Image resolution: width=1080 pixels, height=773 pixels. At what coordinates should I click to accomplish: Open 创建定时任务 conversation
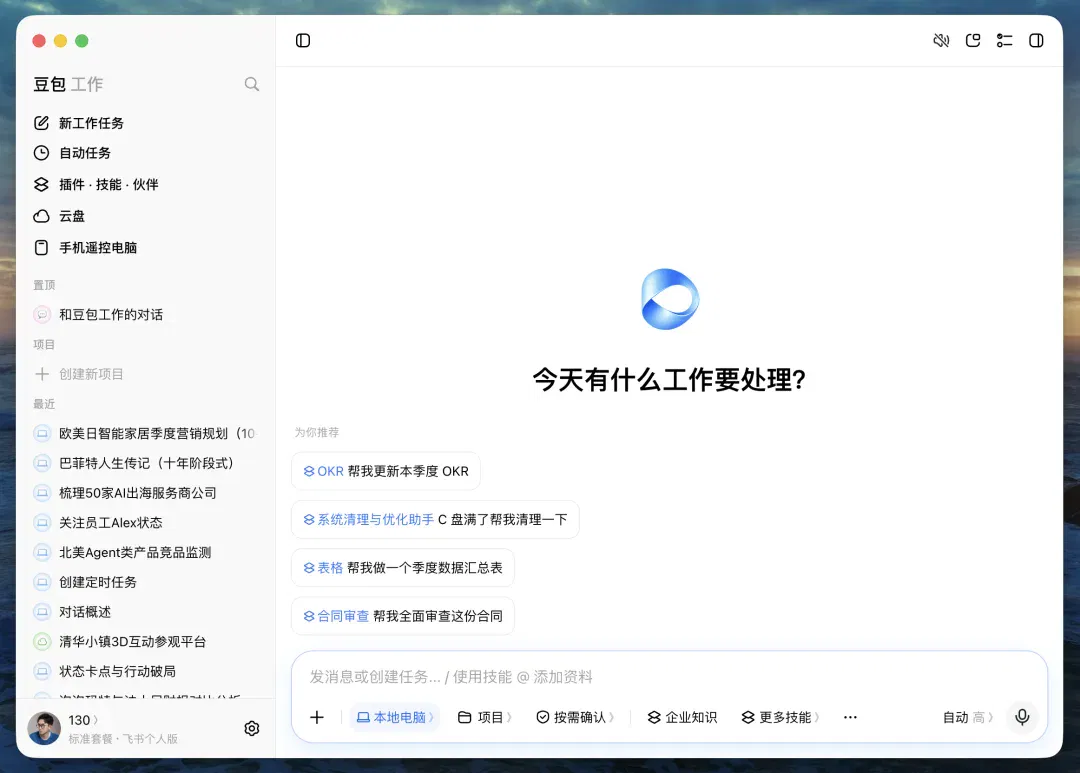coord(145,582)
